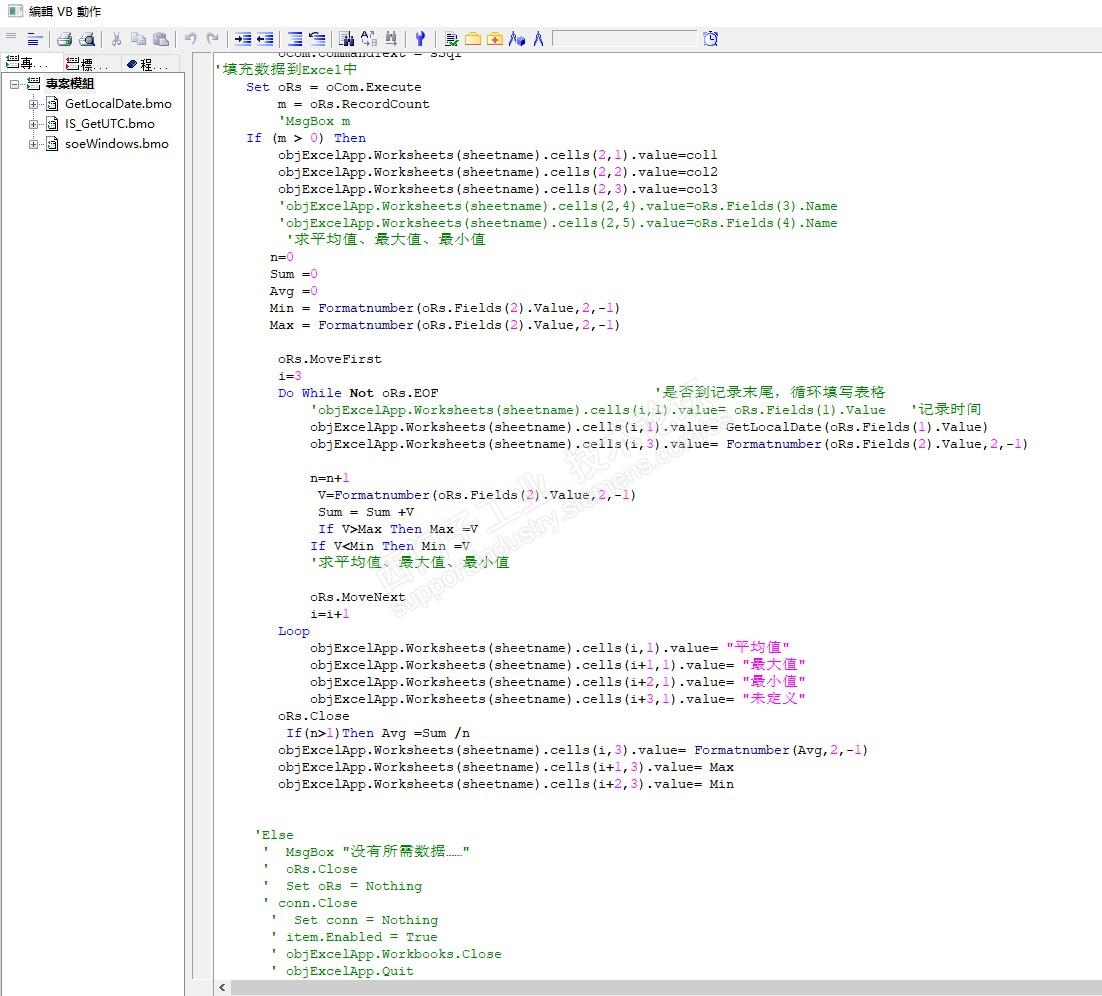This screenshot has width=1102, height=996.
Task: Click the Cut scissors icon
Action: (116, 39)
